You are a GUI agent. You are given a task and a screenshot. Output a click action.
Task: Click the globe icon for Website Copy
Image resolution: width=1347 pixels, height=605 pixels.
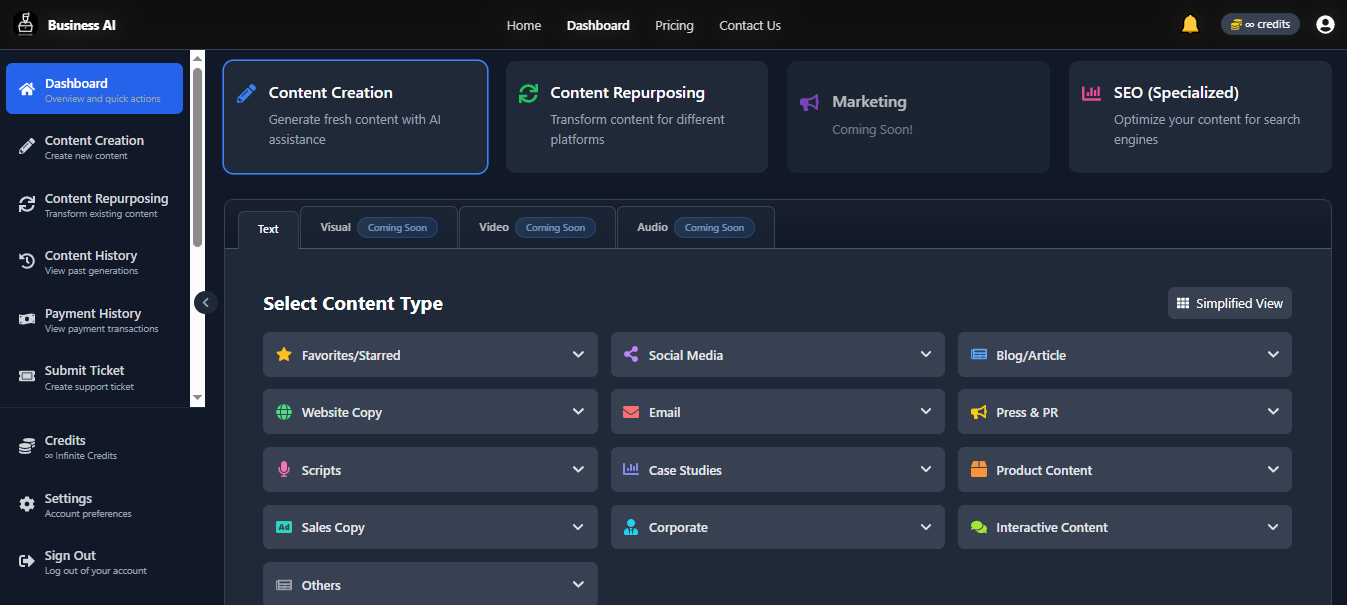(284, 412)
